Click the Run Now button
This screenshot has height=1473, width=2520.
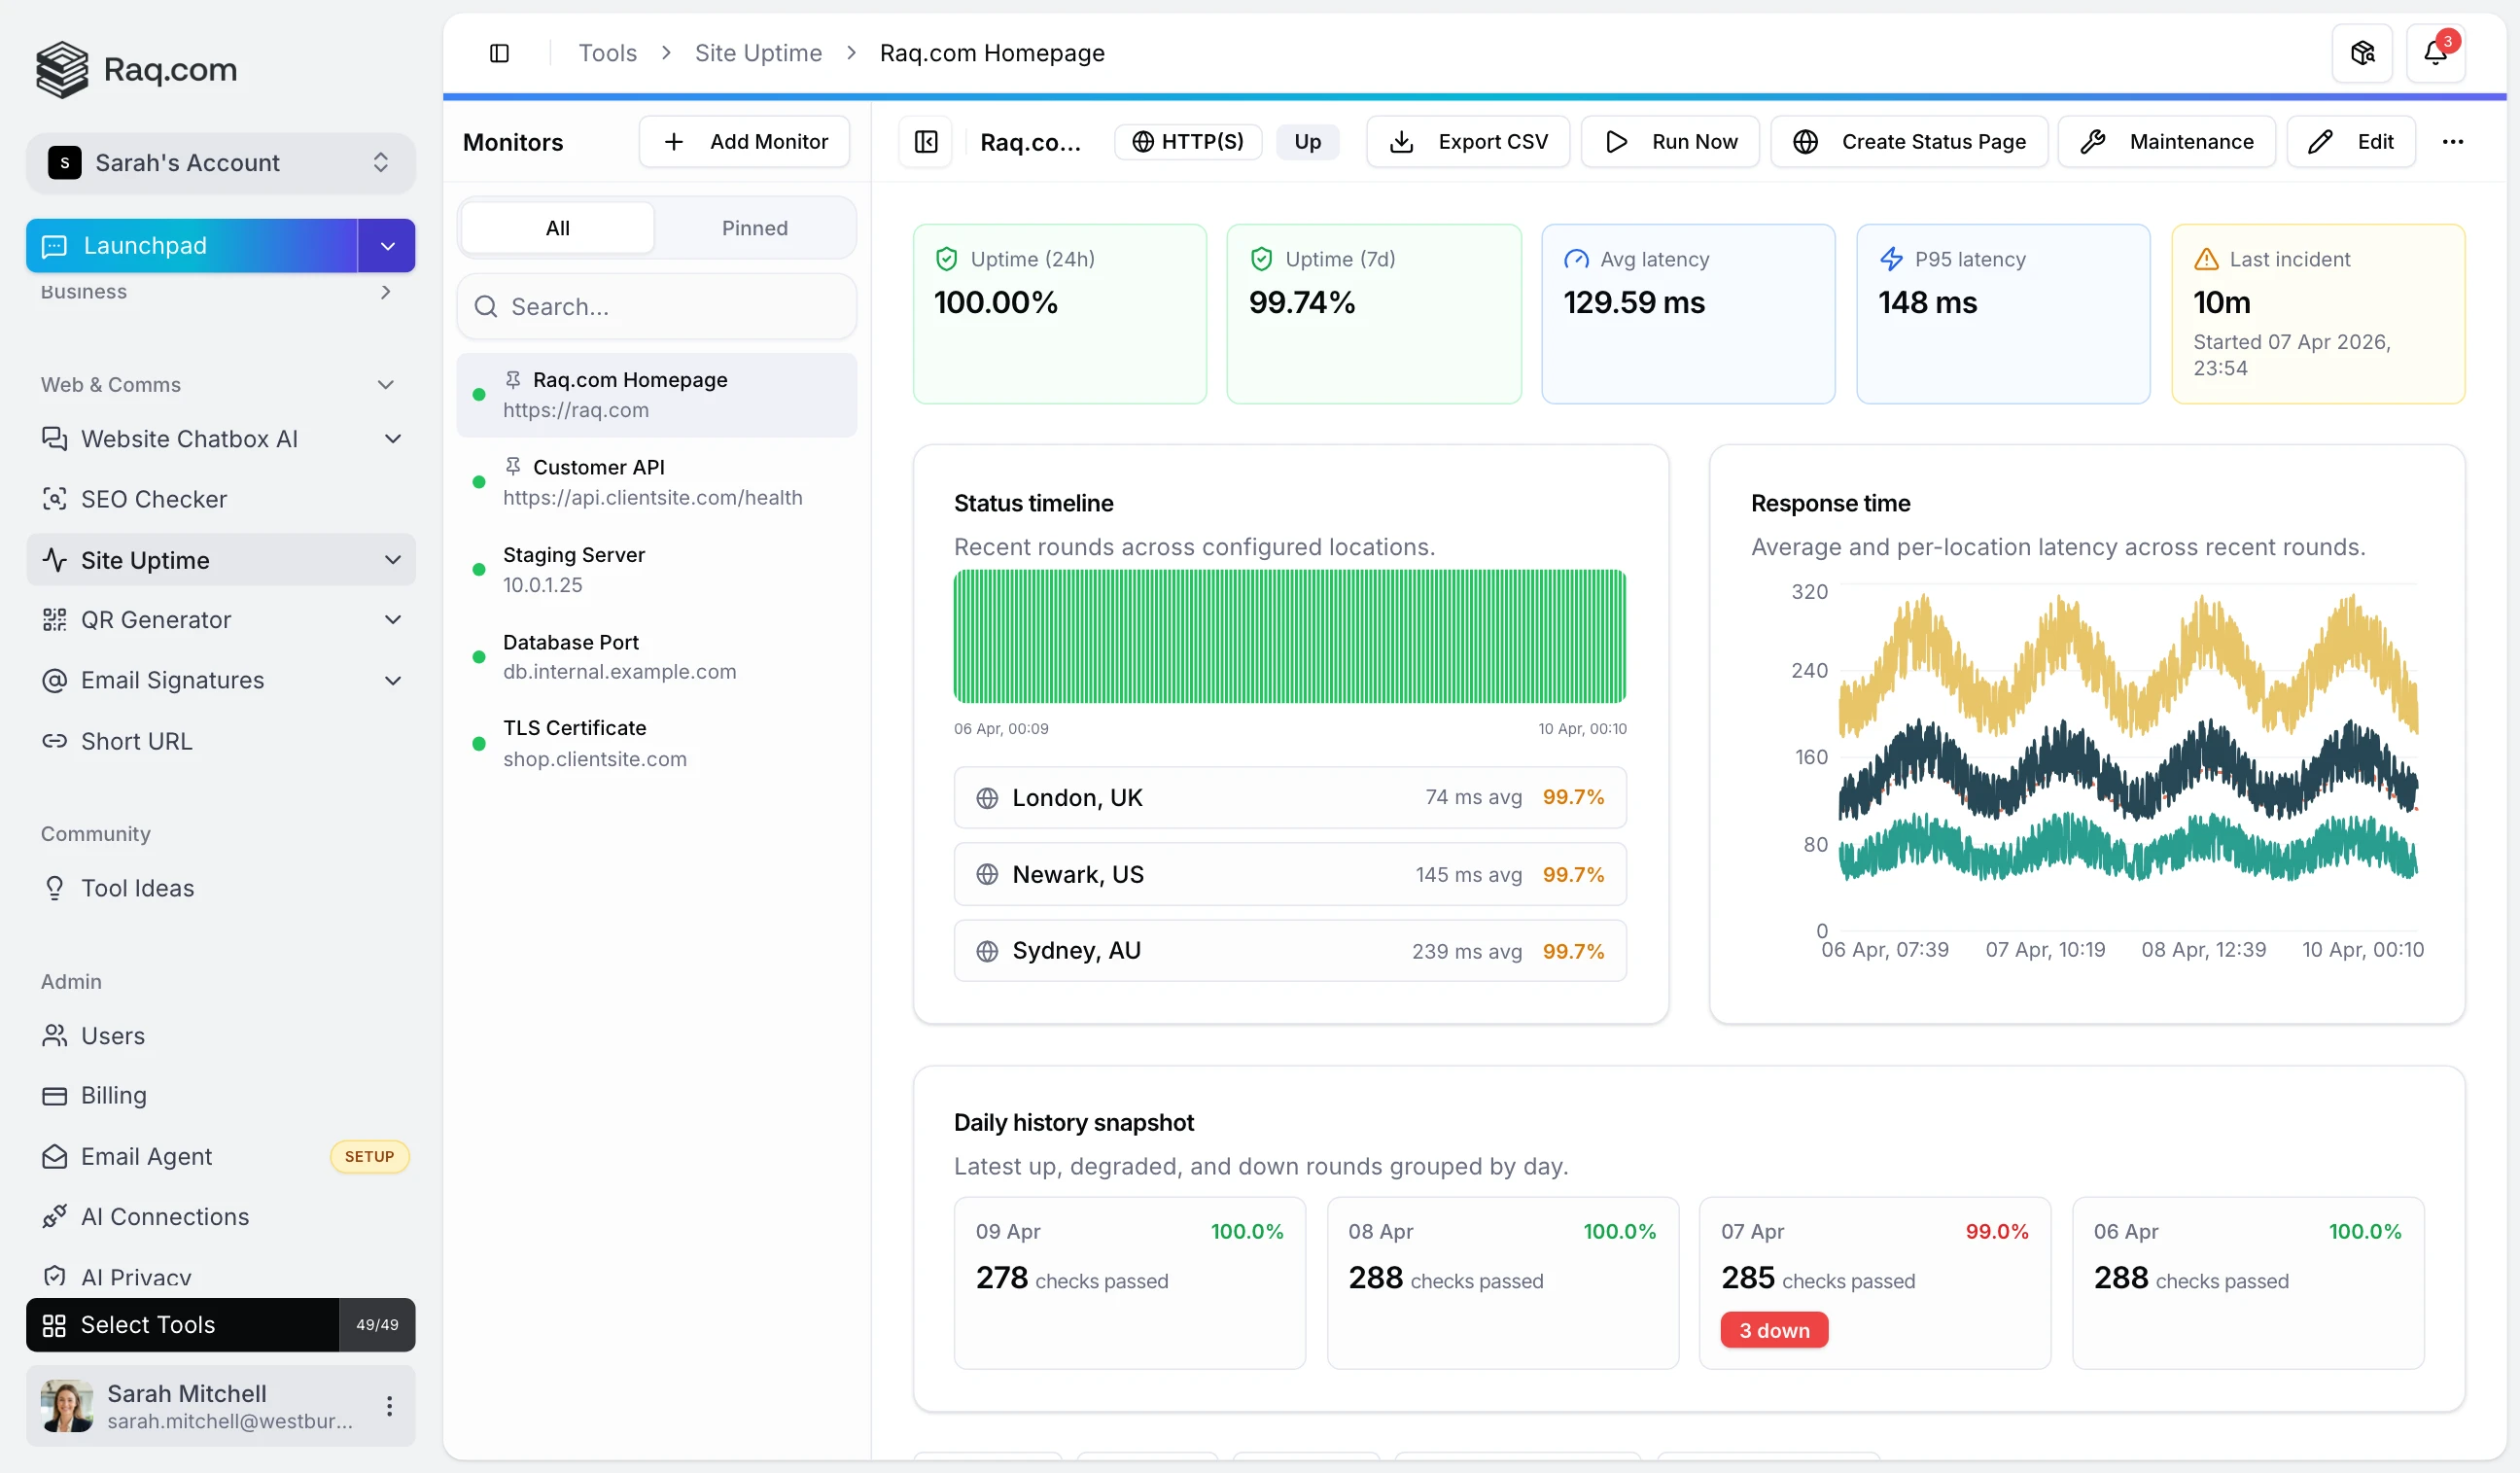pos(1670,141)
